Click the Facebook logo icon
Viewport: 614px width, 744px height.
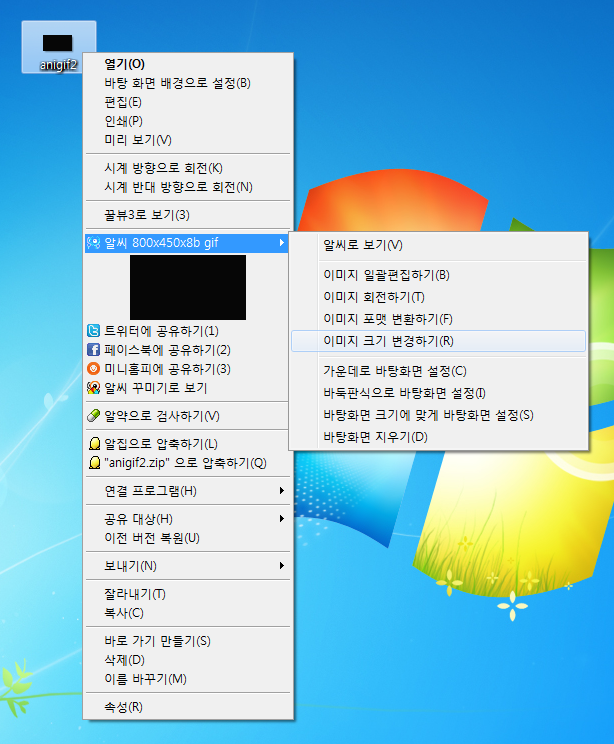pyautogui.click(x=93, y=350)
